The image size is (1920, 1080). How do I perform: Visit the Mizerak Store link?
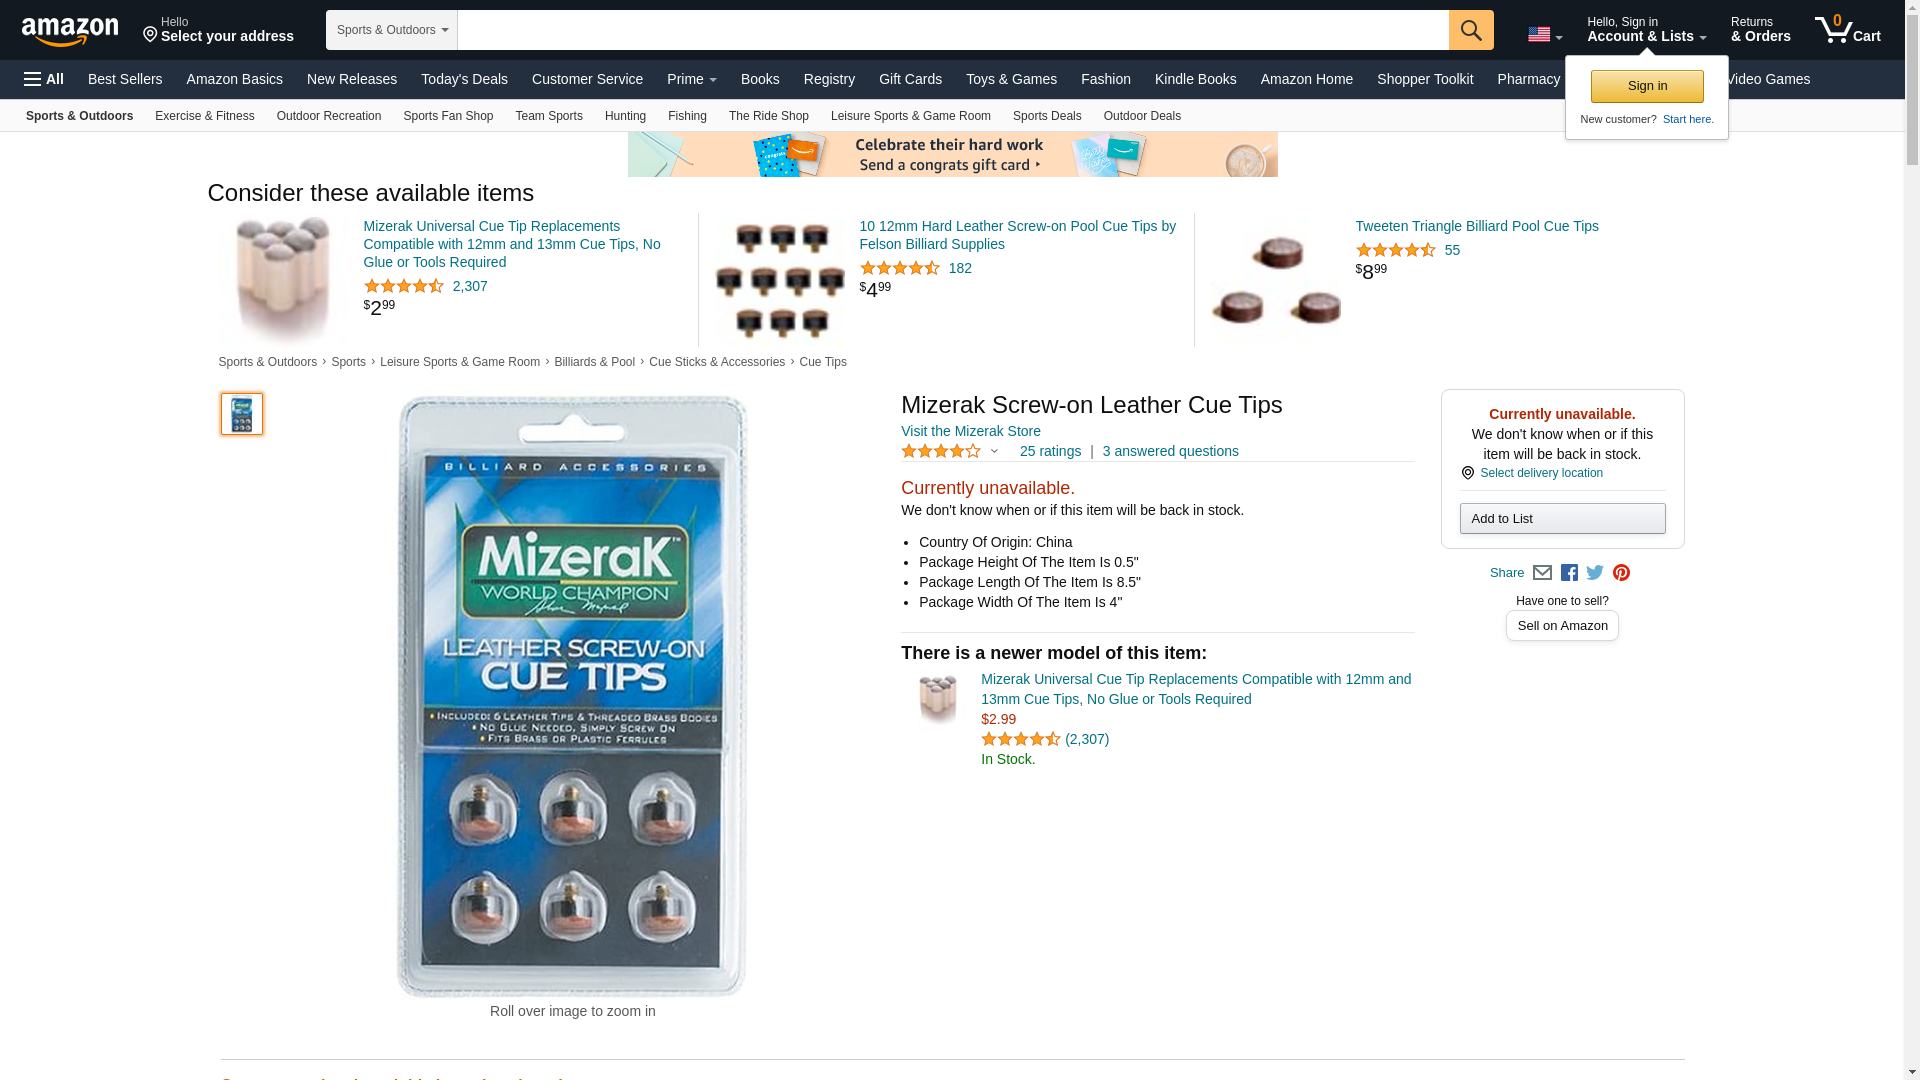coord(971,431)
